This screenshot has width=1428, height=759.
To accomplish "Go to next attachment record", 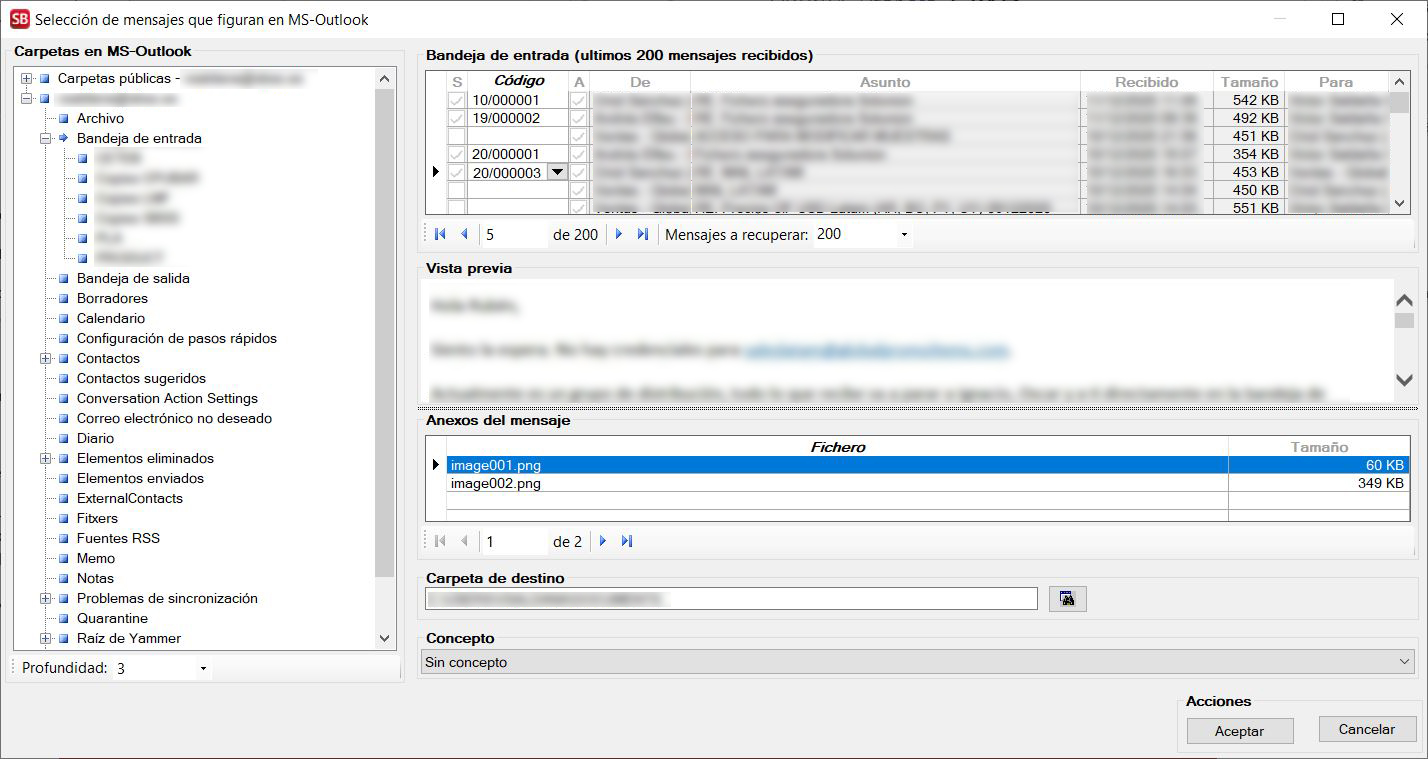I will click(x=603, y=541).
